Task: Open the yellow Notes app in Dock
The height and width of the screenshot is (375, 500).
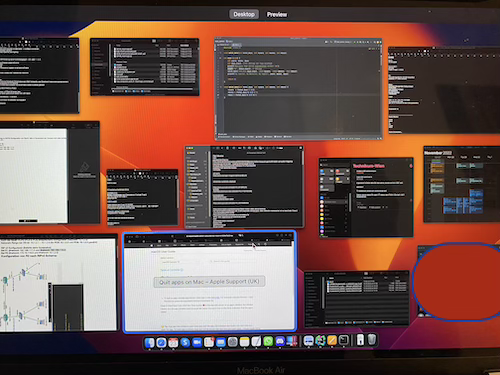Action: (244, 342)
